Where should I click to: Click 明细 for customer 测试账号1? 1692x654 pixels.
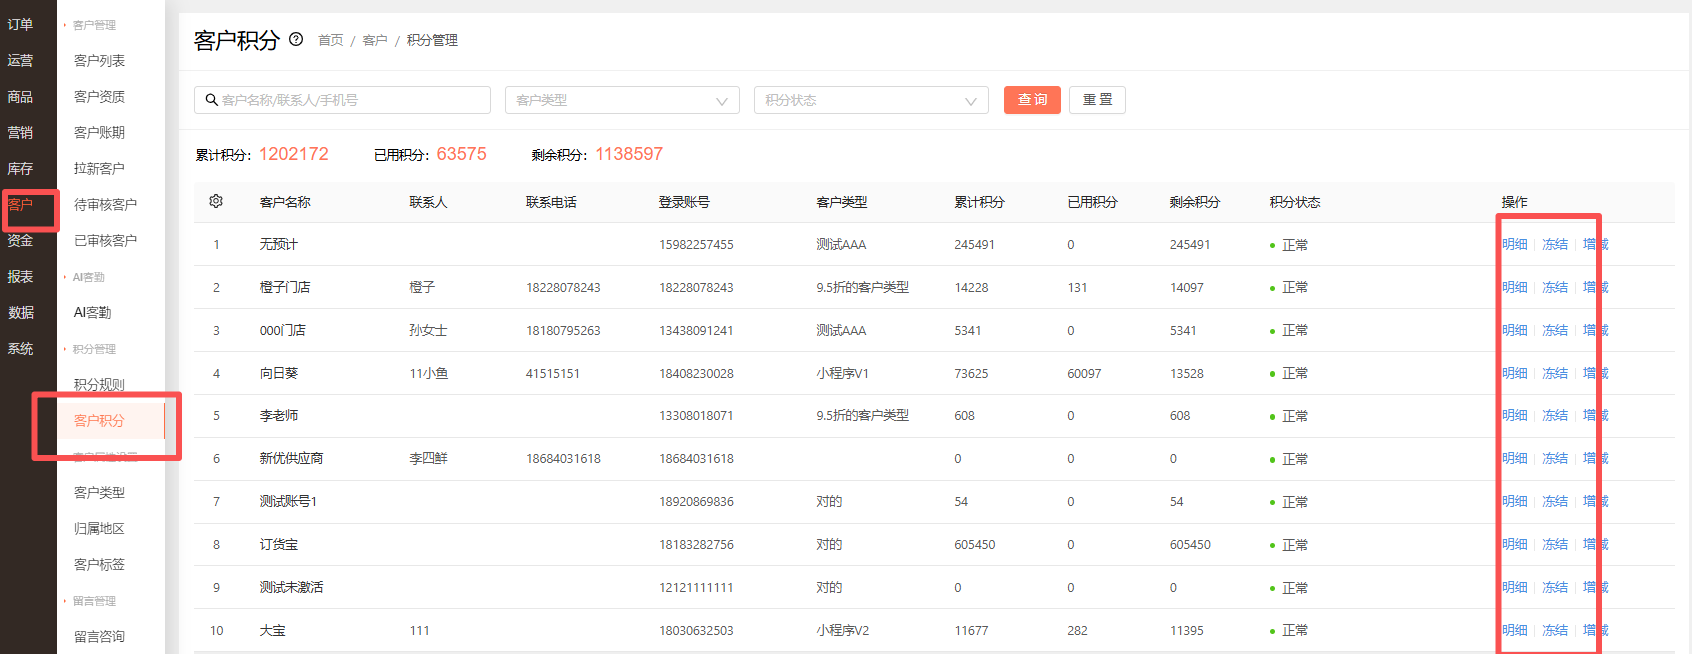point(1514,501)
